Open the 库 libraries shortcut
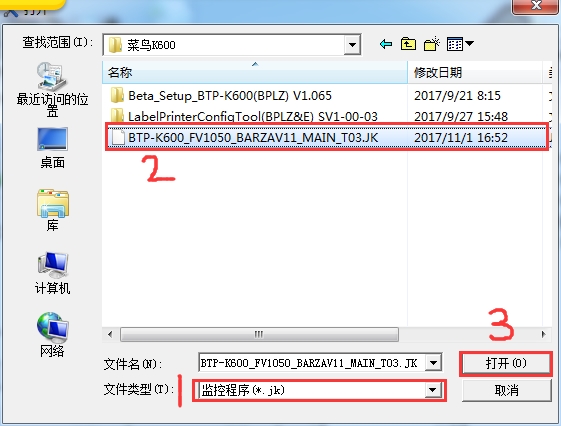561x426 pixels. coord(53,210)
